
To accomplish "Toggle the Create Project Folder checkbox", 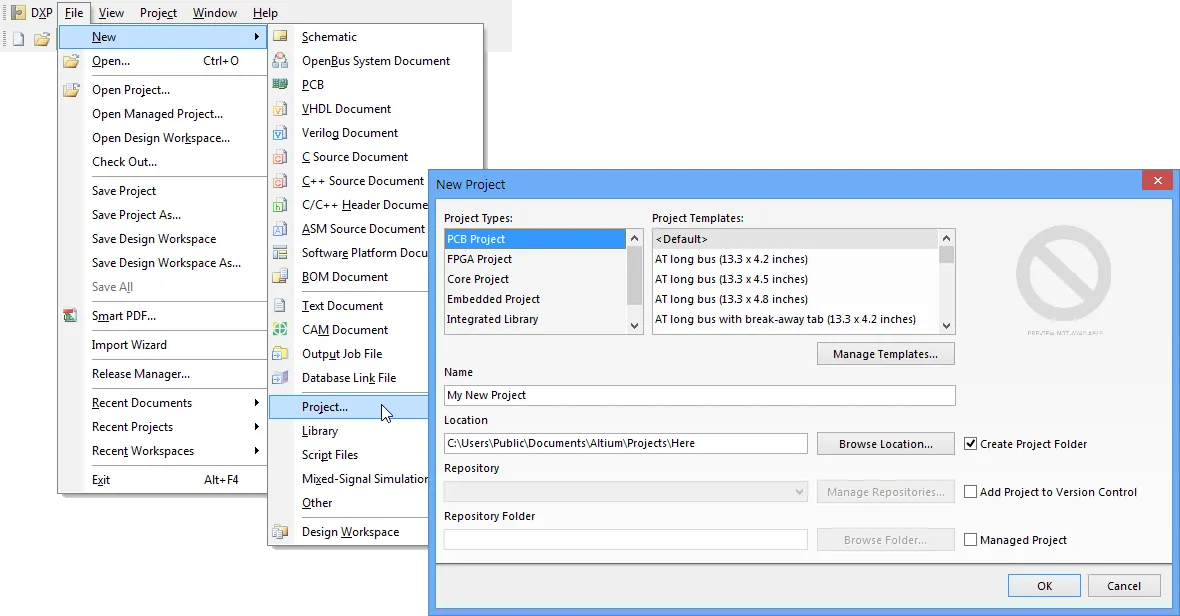I will [x=971, y=444].
